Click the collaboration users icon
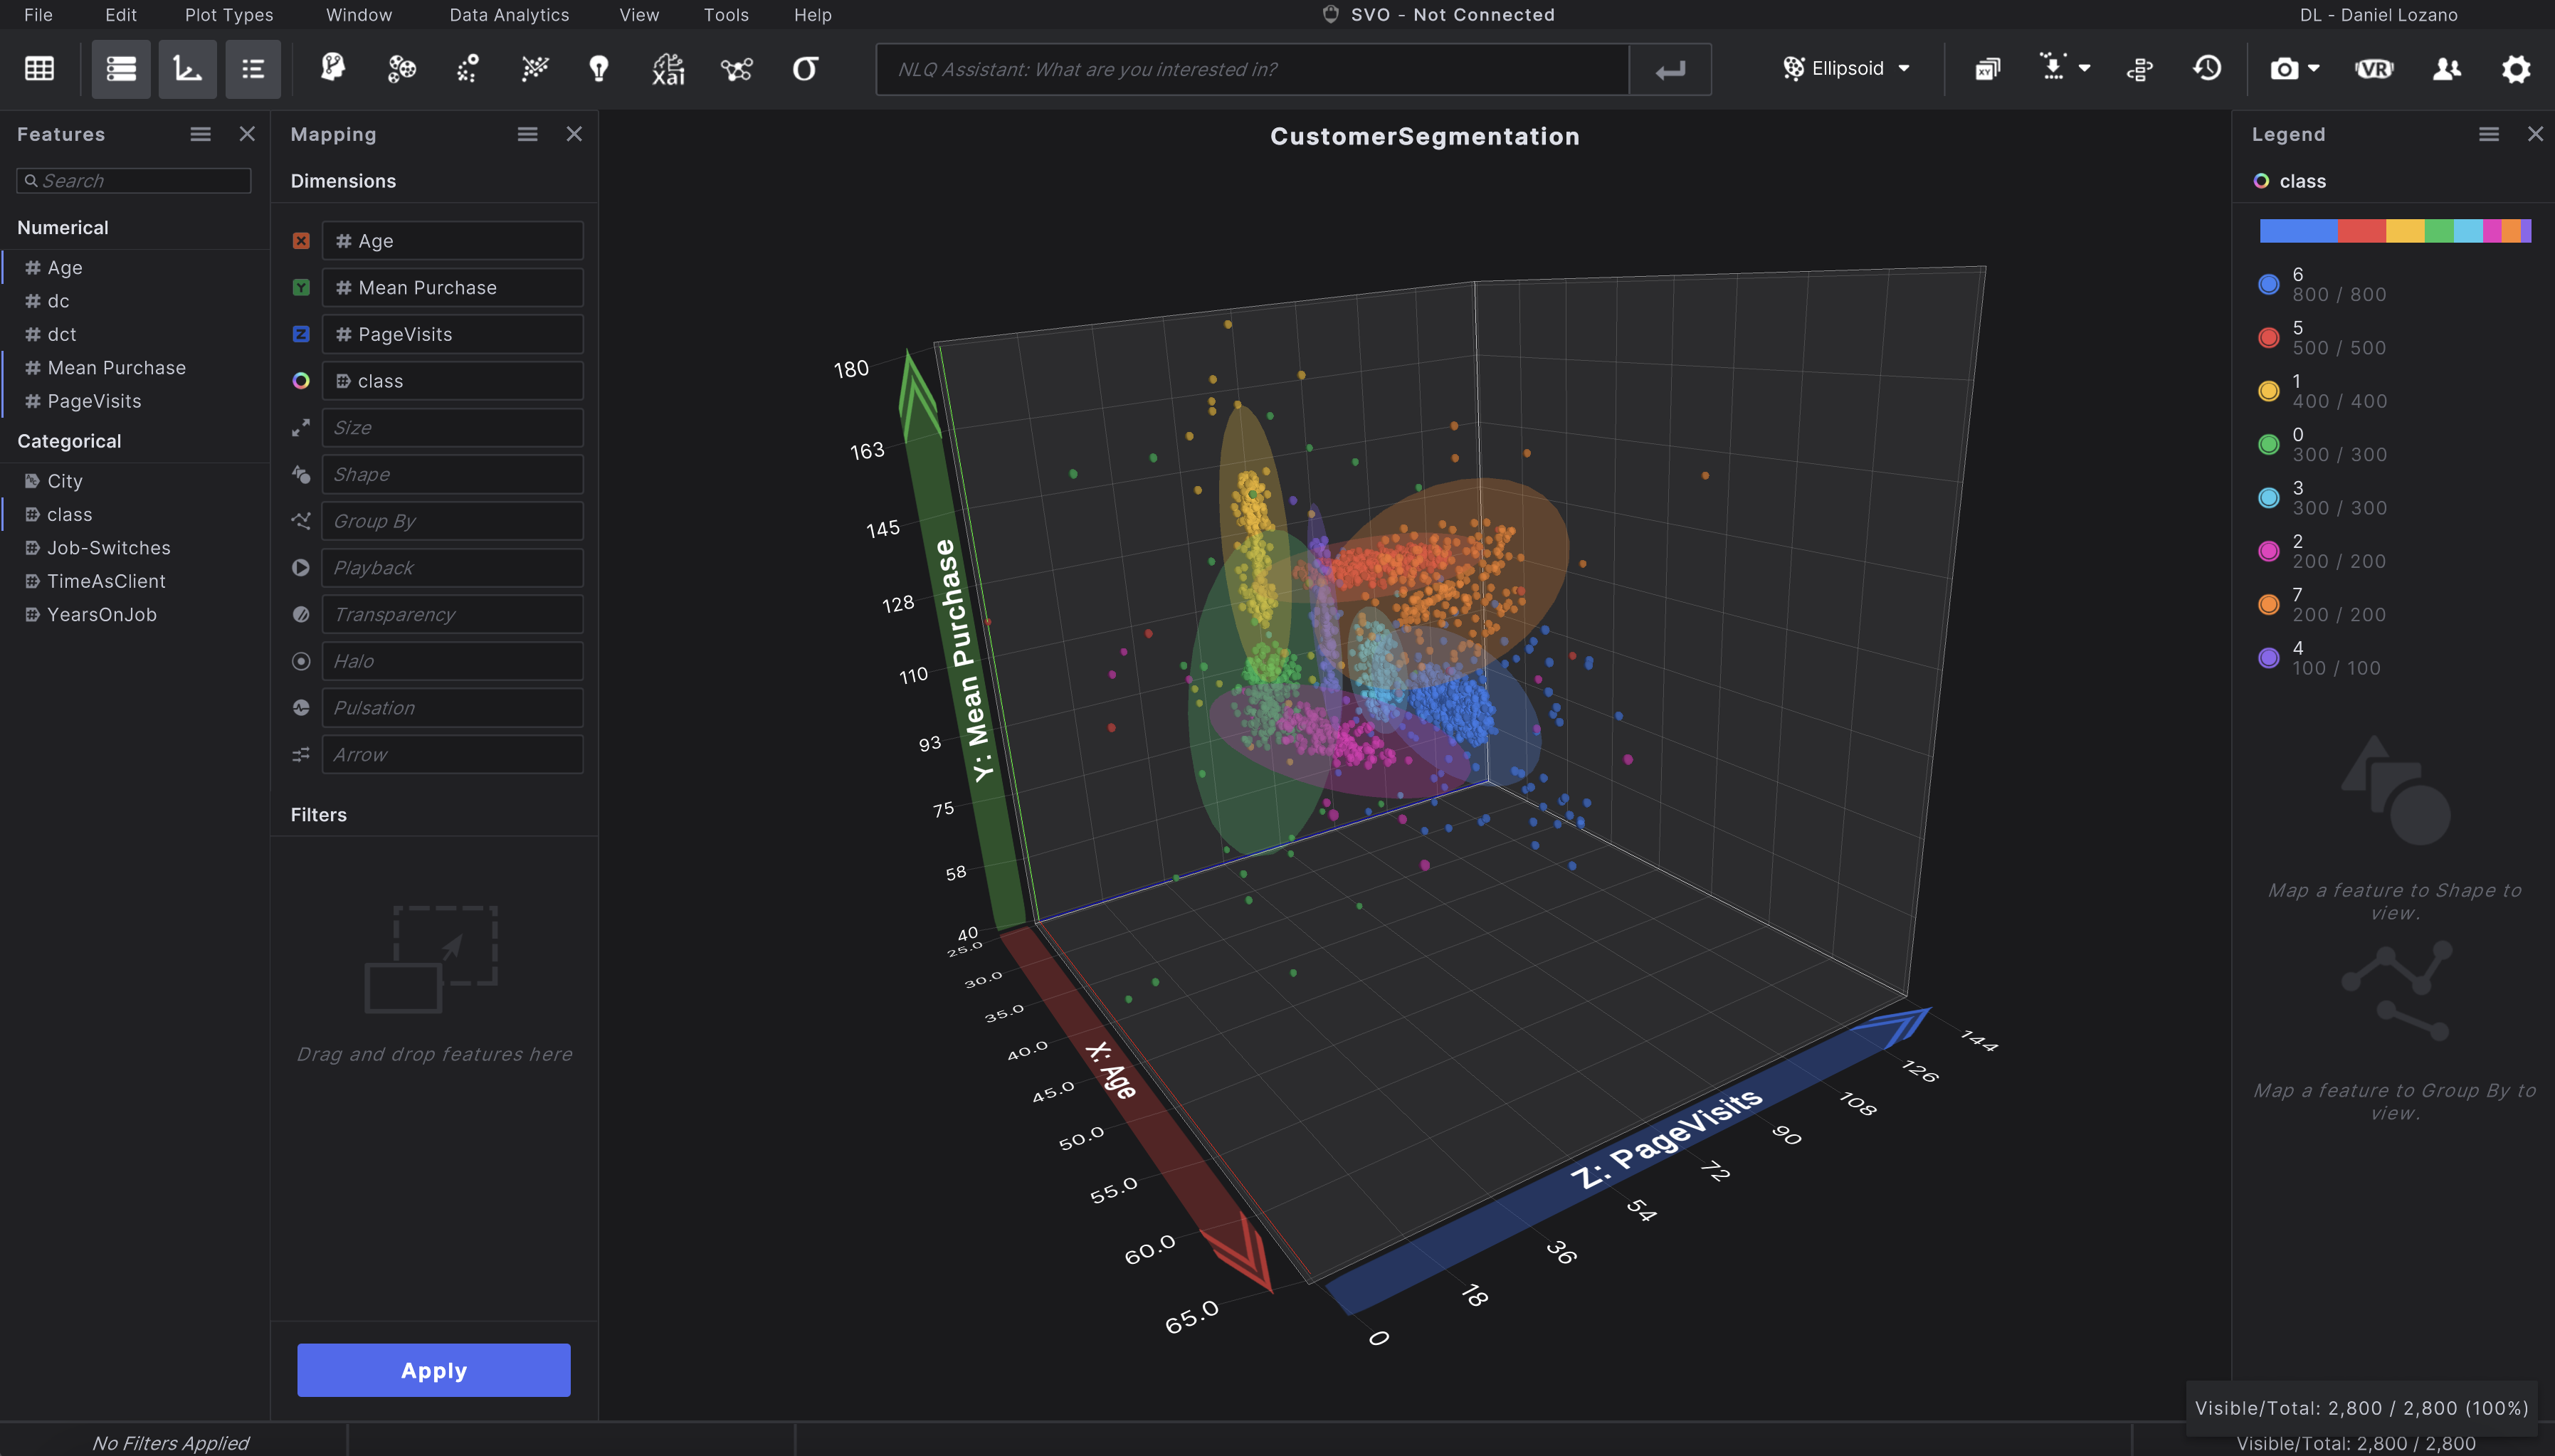2555x1456 pixels. pyautogui.click(x=2446, y=69)
